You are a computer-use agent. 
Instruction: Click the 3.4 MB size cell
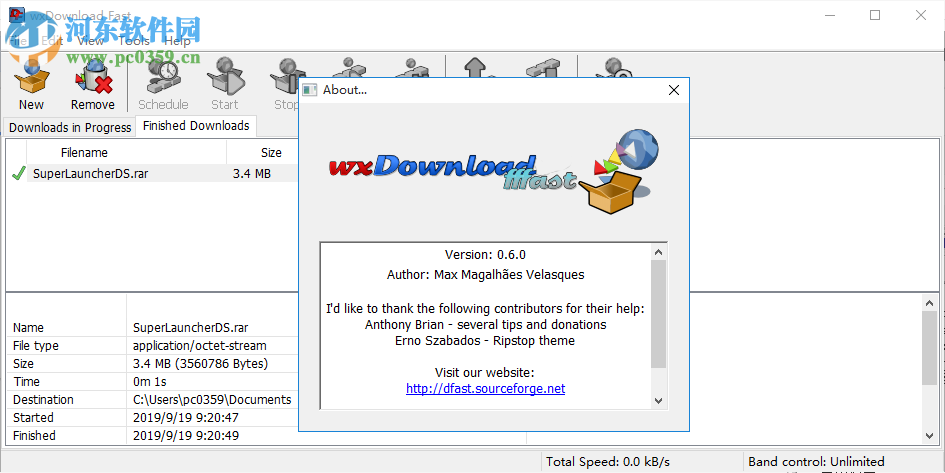pyautogui.click(x=252, y=174)
